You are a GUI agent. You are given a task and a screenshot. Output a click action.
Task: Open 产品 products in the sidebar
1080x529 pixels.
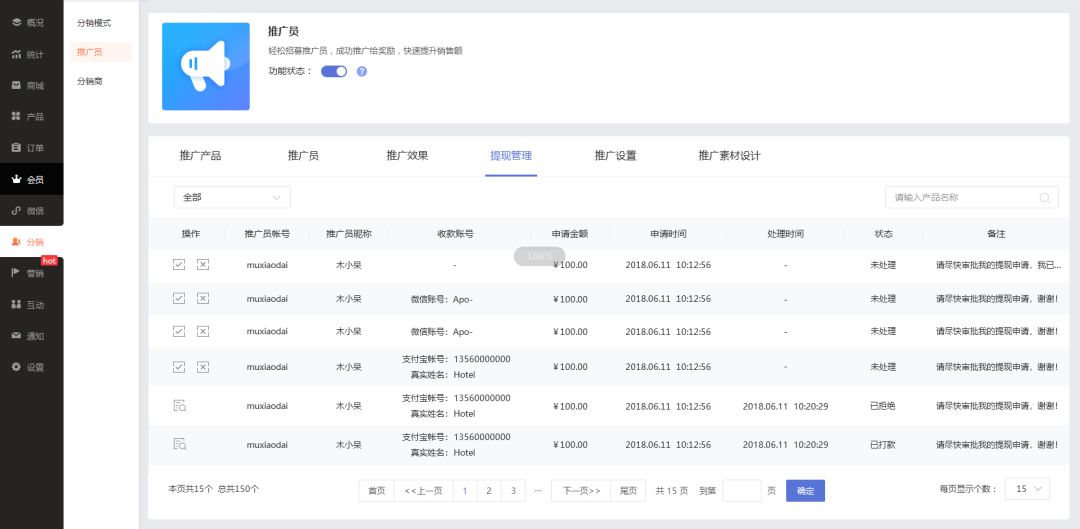pos(28,116)
